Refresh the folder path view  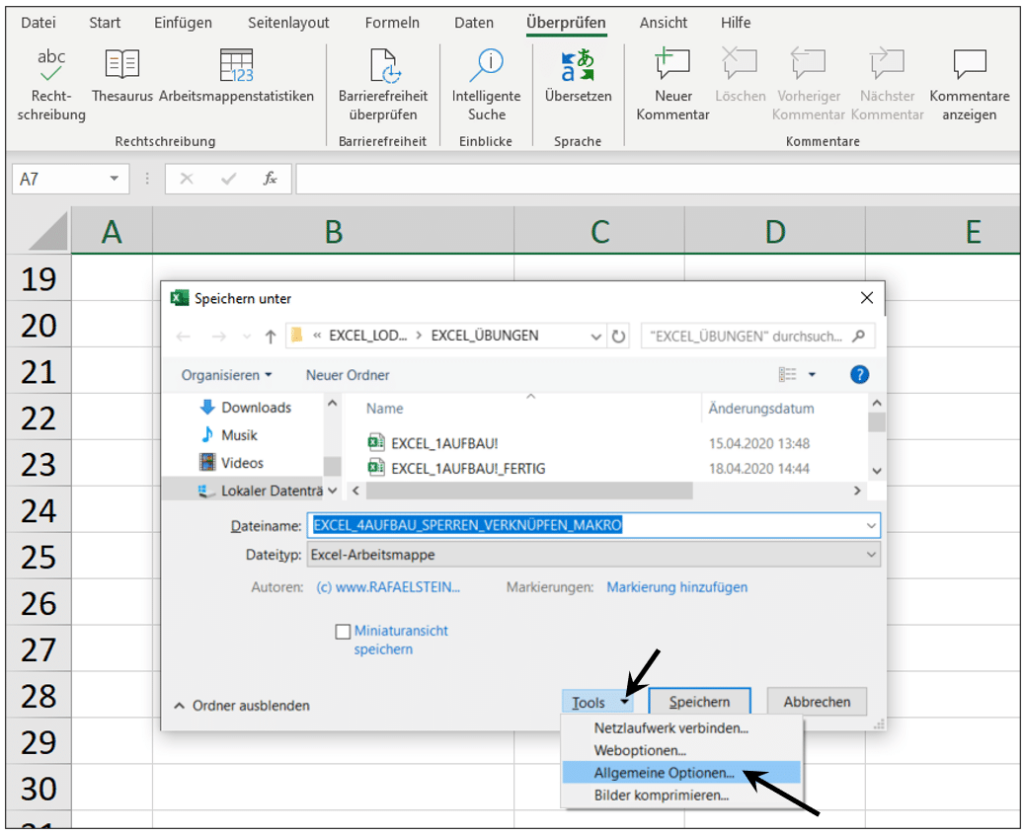618,336
